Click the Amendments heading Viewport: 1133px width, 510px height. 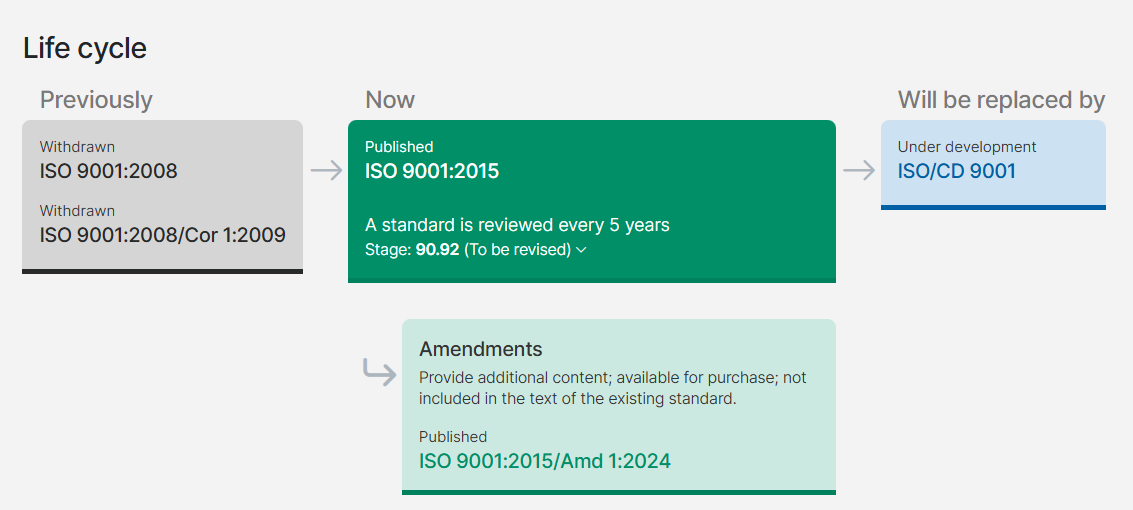(x=481, y=349)
